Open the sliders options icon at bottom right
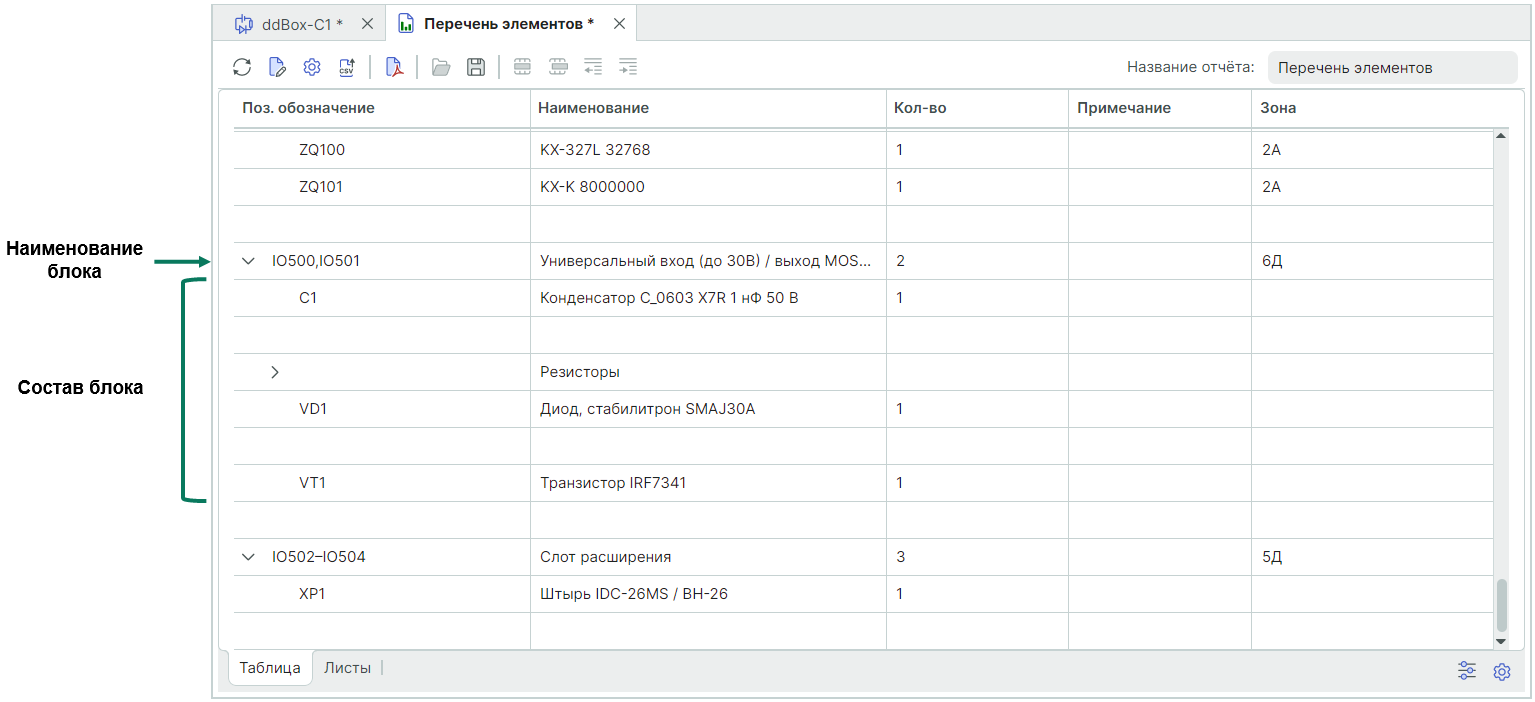Viewport: 1535px width, 702px height. pyautogui.click(x=1467, y=671)
